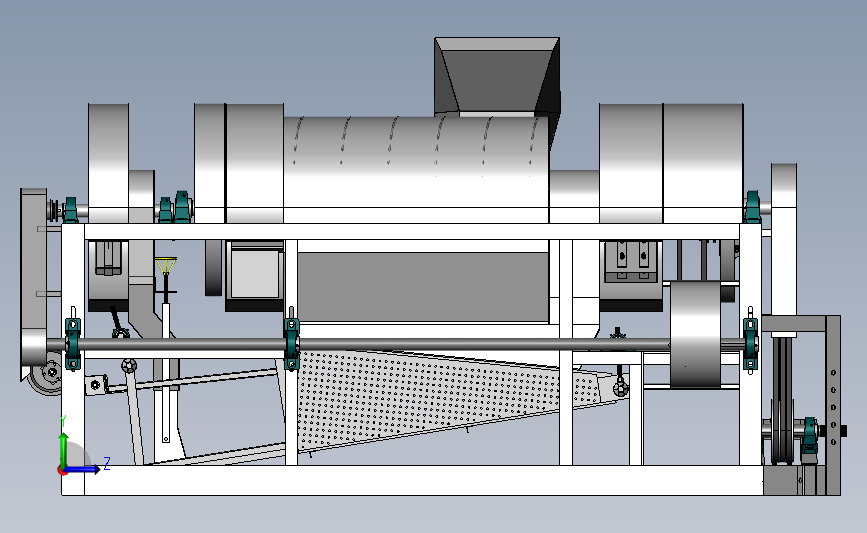Select the top-right teal bearing on upper shaft
The image size is (867, 533).
click(x=752, y=207)
